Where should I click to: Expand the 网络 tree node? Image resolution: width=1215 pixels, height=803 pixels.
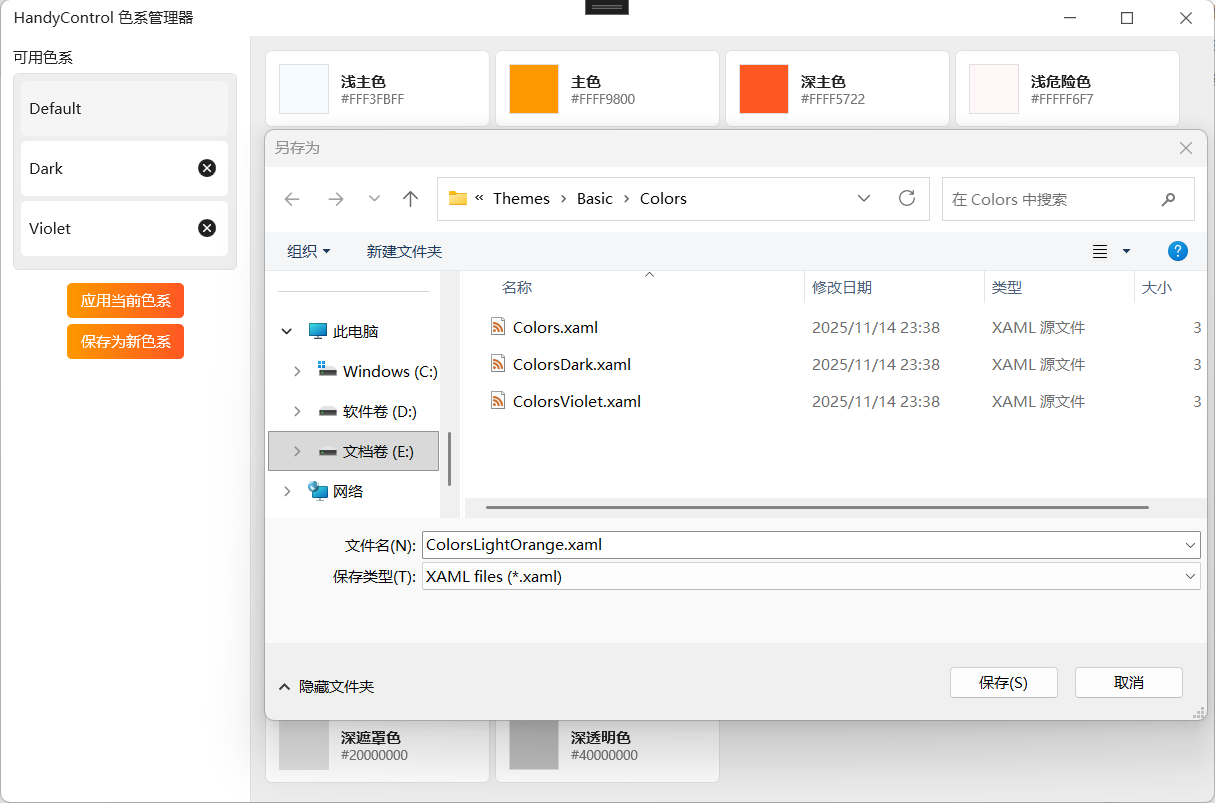(287, 491)
